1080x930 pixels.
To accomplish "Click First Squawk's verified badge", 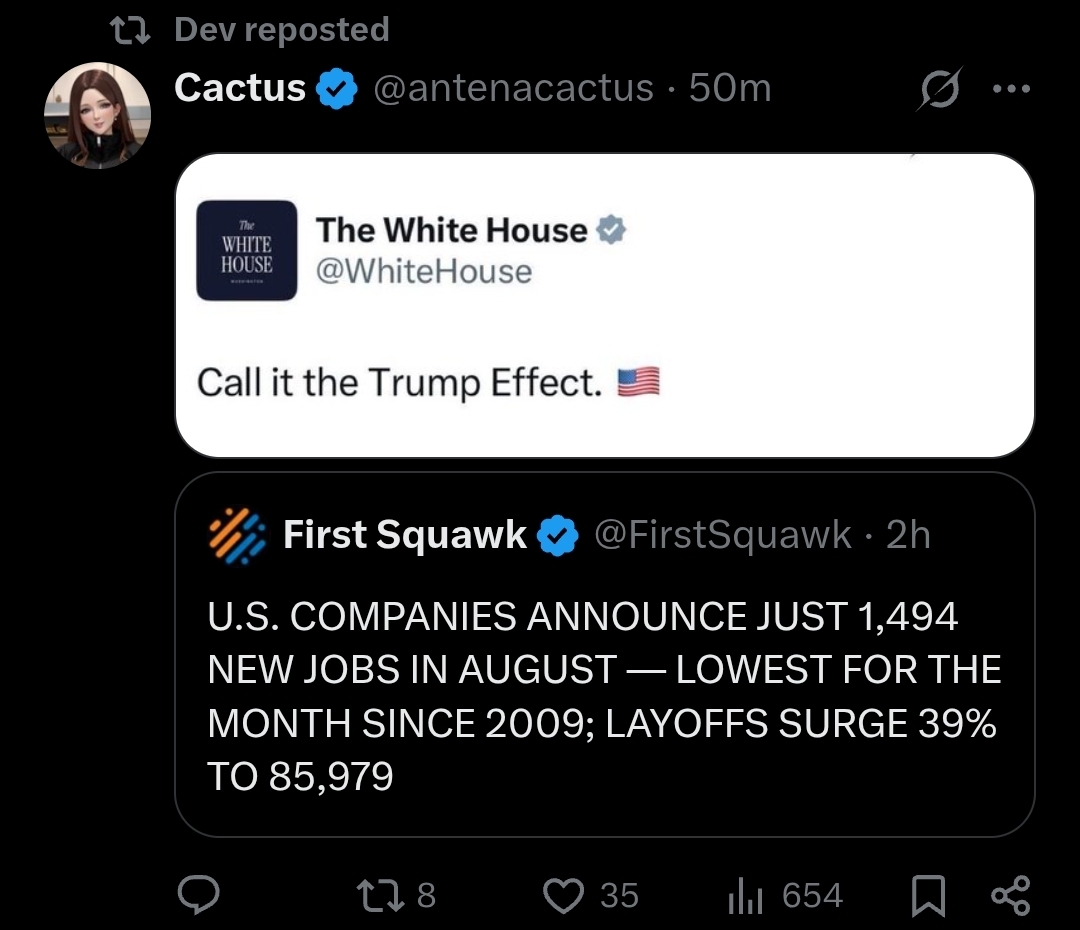I will (x=558, y=536).
